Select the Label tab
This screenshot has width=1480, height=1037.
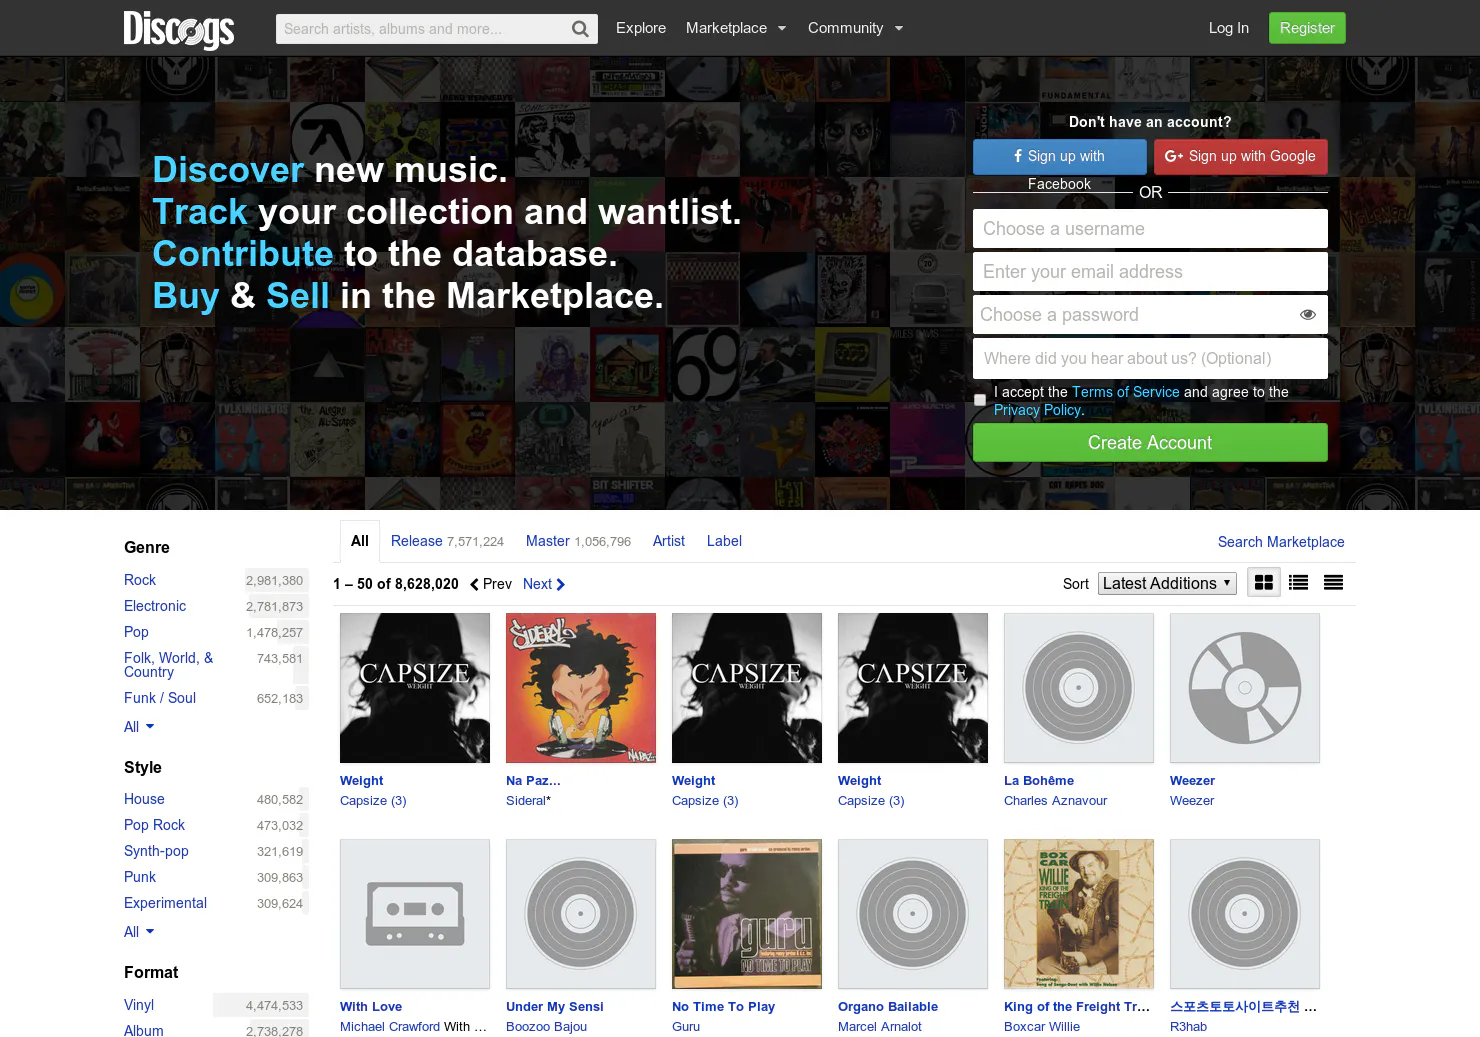[x=724, y=541]
